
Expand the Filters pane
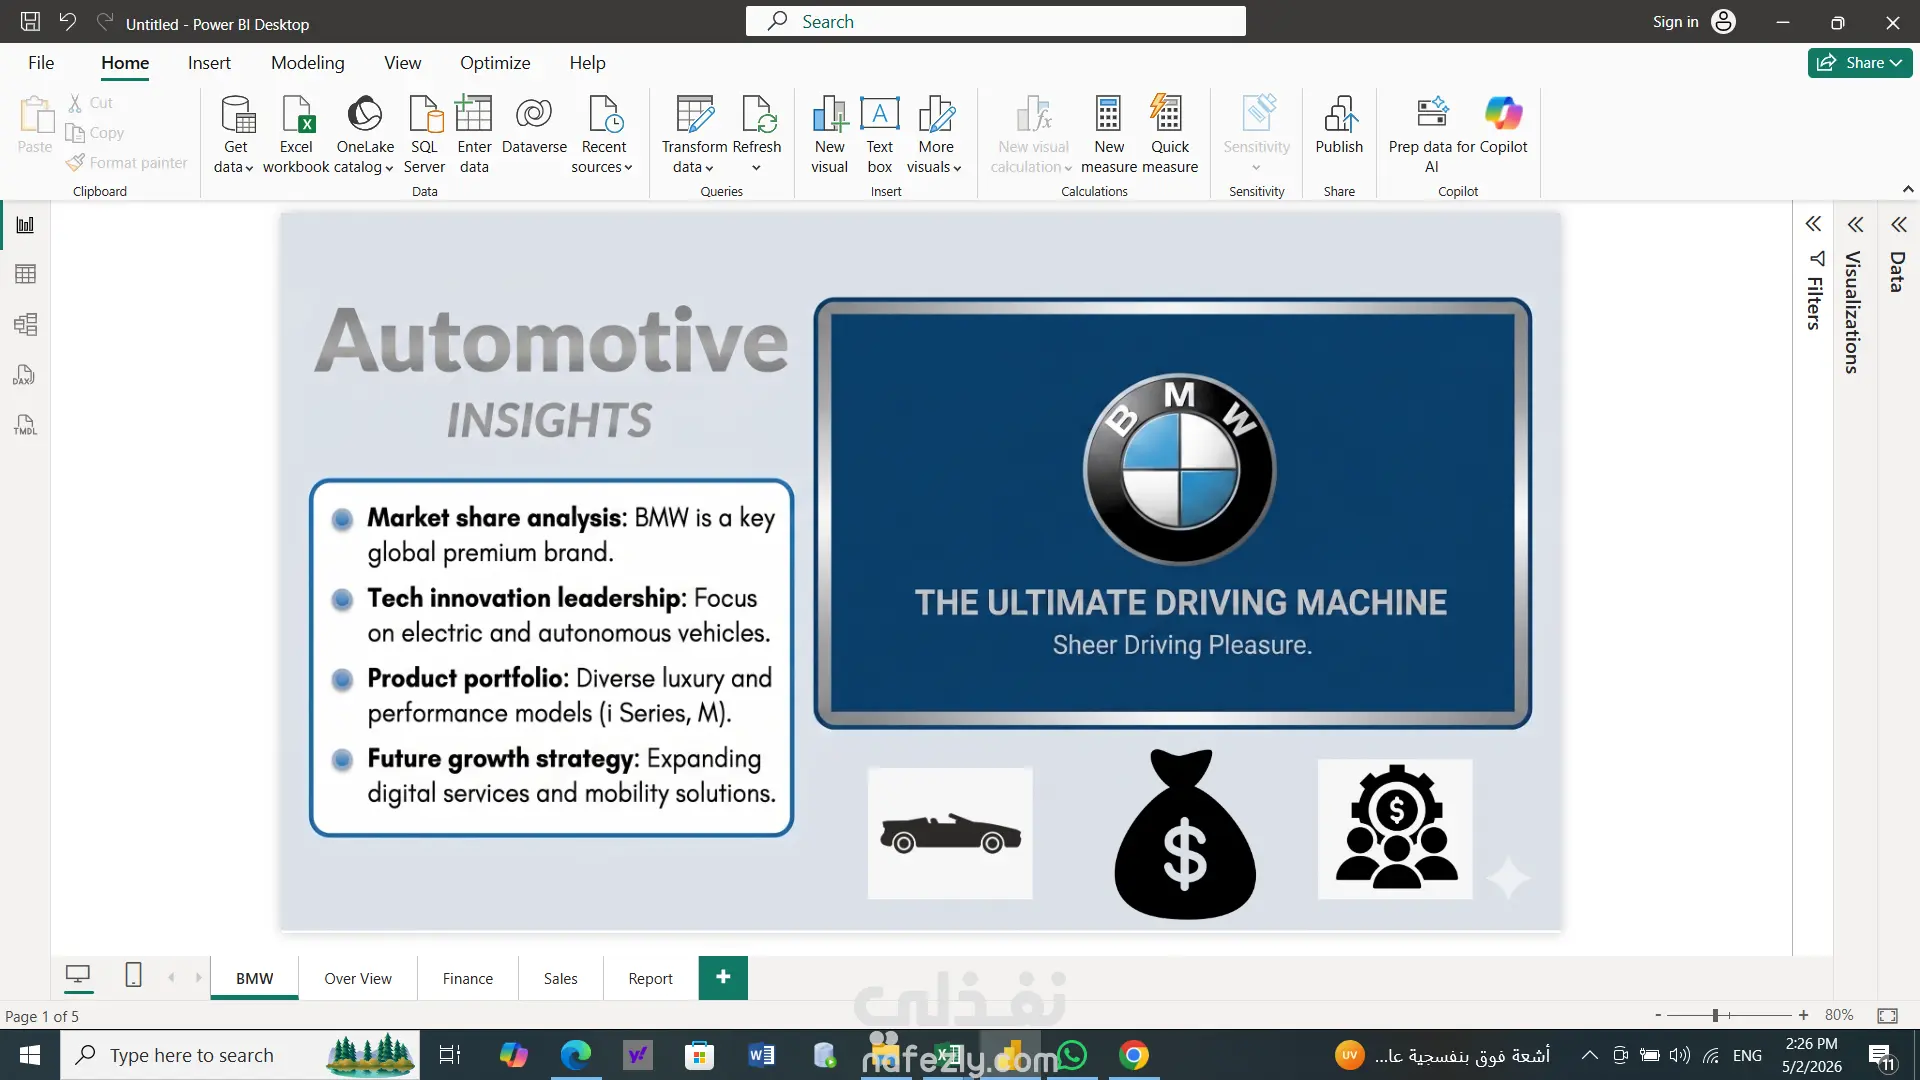pyautogui.click(x=1813, y=224)
